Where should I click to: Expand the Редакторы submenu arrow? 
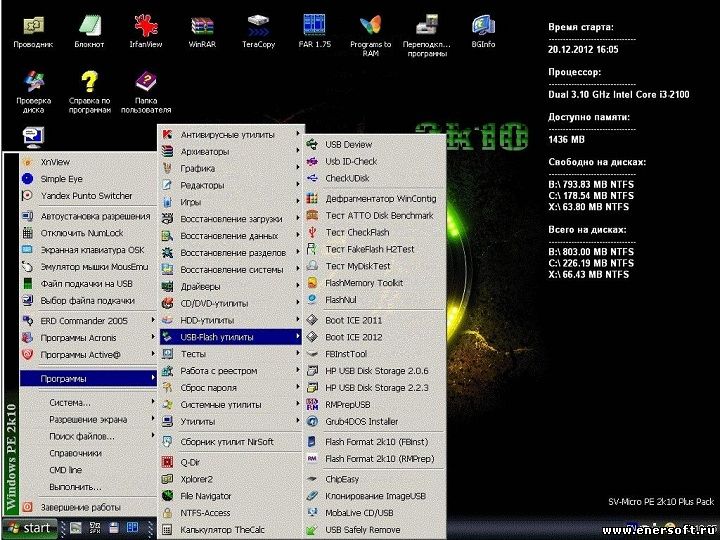pos(298,185)
